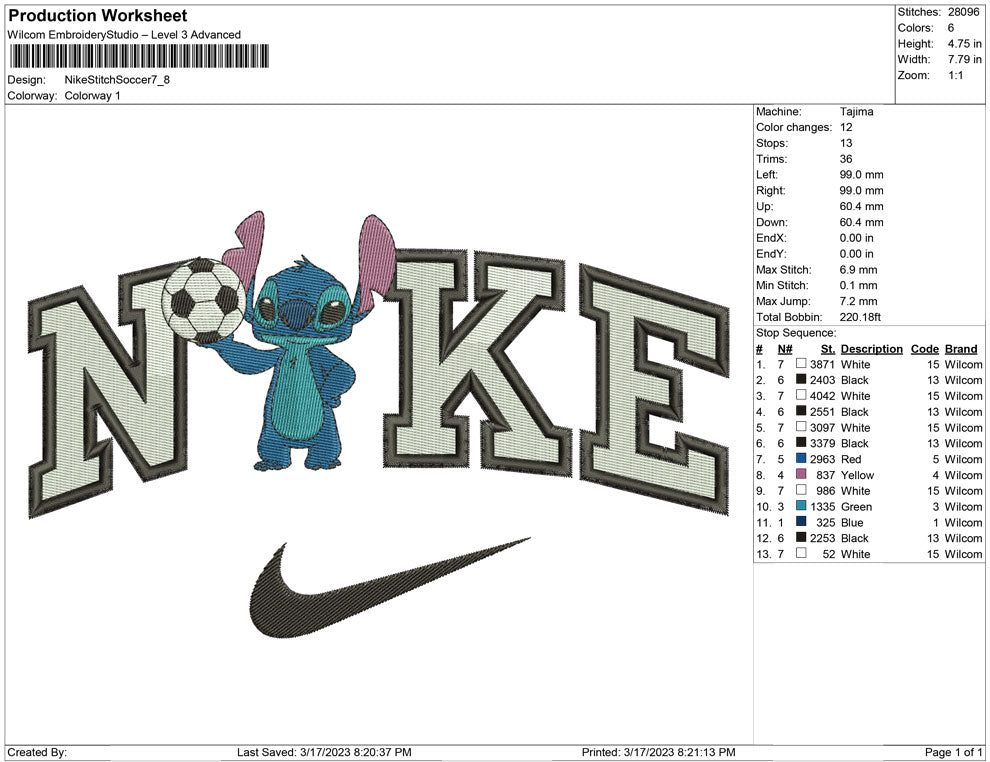
Task: Click the barcode below the Wilcom heading
Action: click(x=138, y=56)
